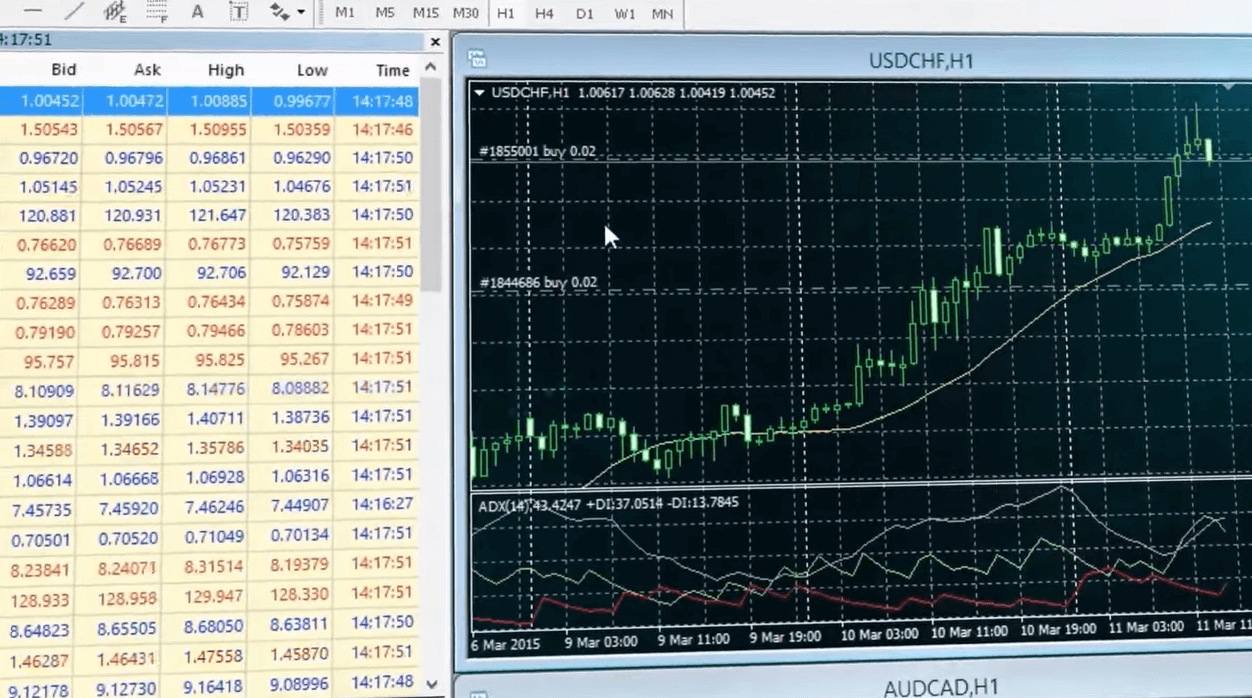The height and width of the screenshot is (698, 1252).
Task: Switch to the MN monthly timeframe
Action: [x=662, y=14]
